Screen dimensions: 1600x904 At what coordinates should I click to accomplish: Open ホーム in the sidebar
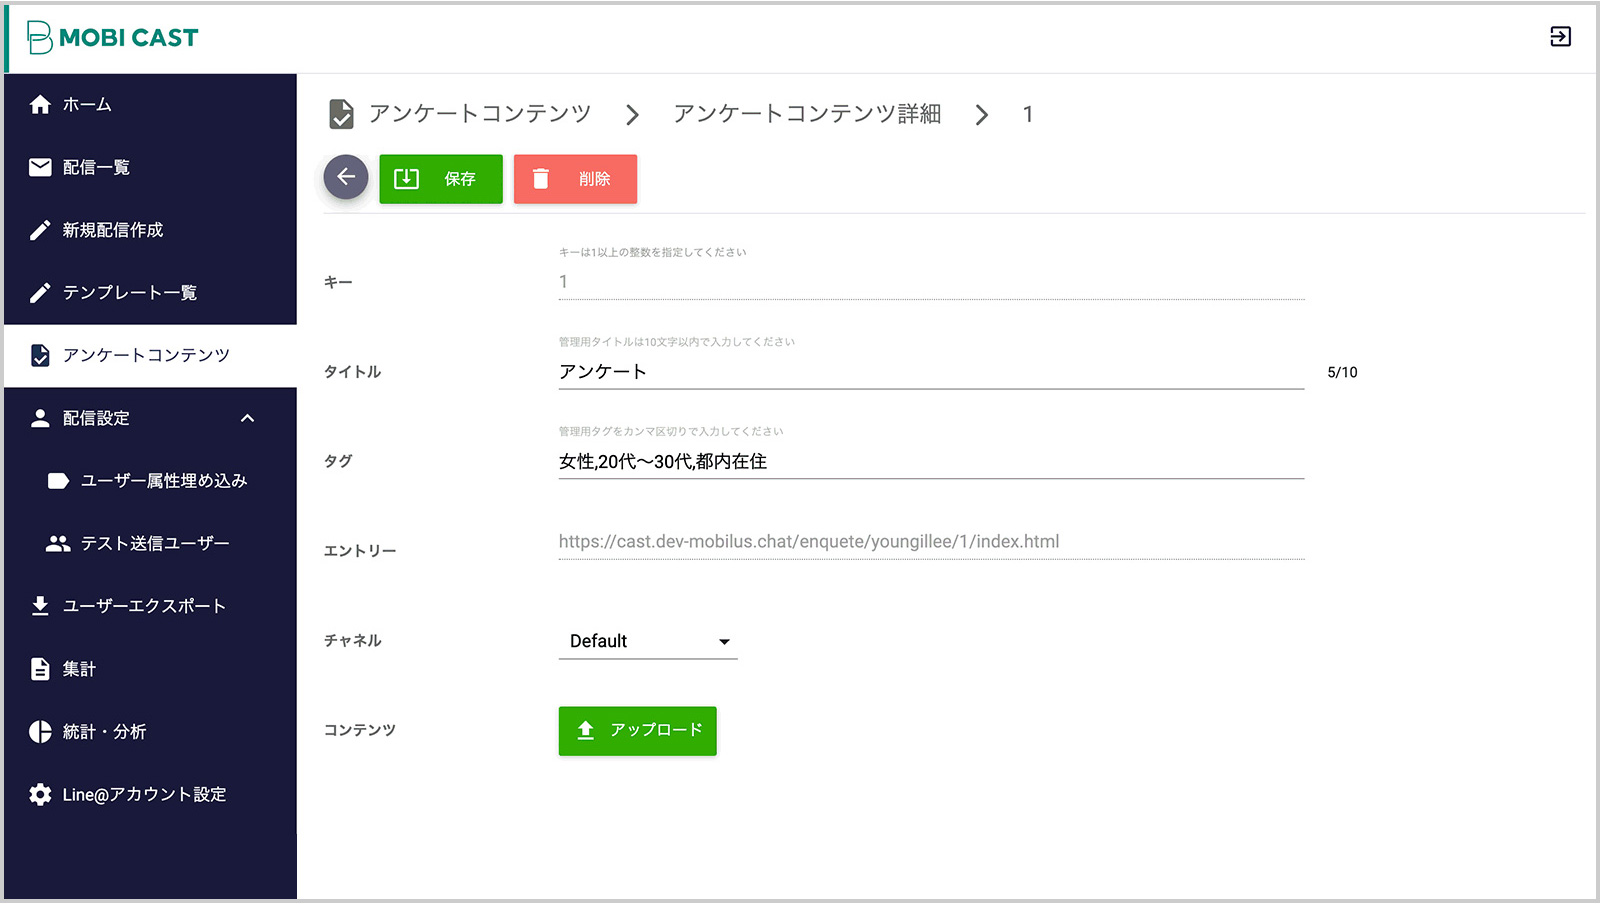tap(150, 104)
